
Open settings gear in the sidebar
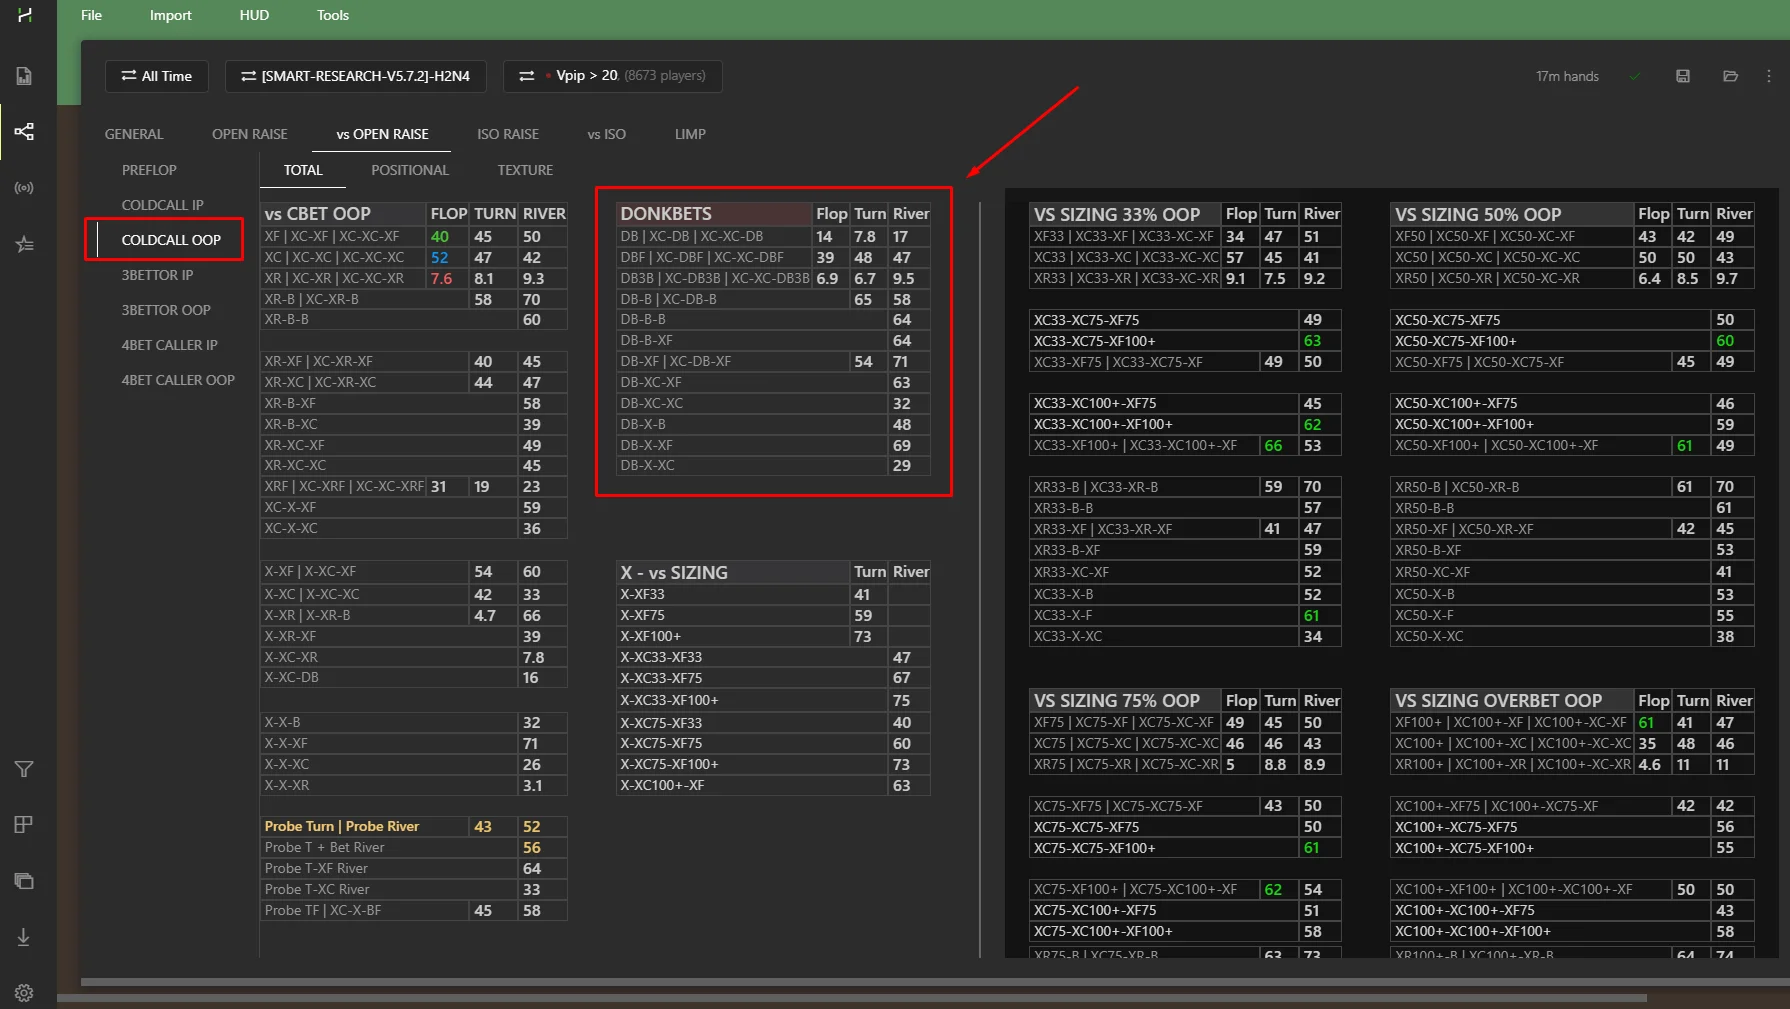click(x=24, y=993)
